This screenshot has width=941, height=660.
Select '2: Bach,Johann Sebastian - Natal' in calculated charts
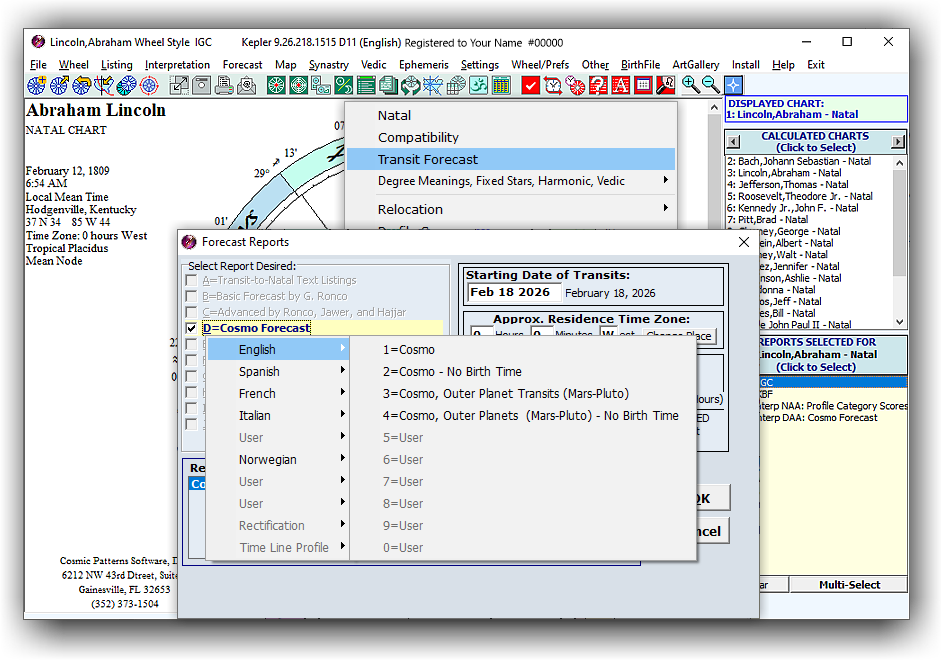coord(810,161)
